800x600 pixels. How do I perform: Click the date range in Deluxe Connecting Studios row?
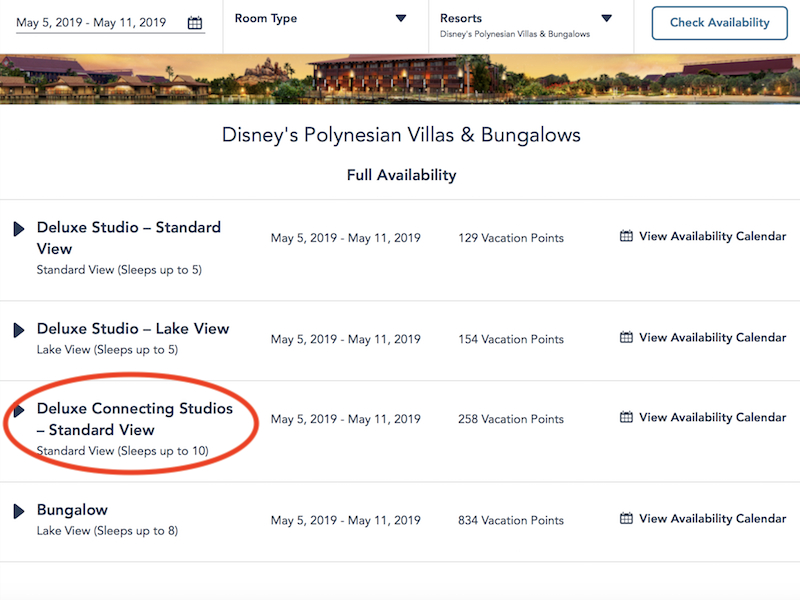345,419
